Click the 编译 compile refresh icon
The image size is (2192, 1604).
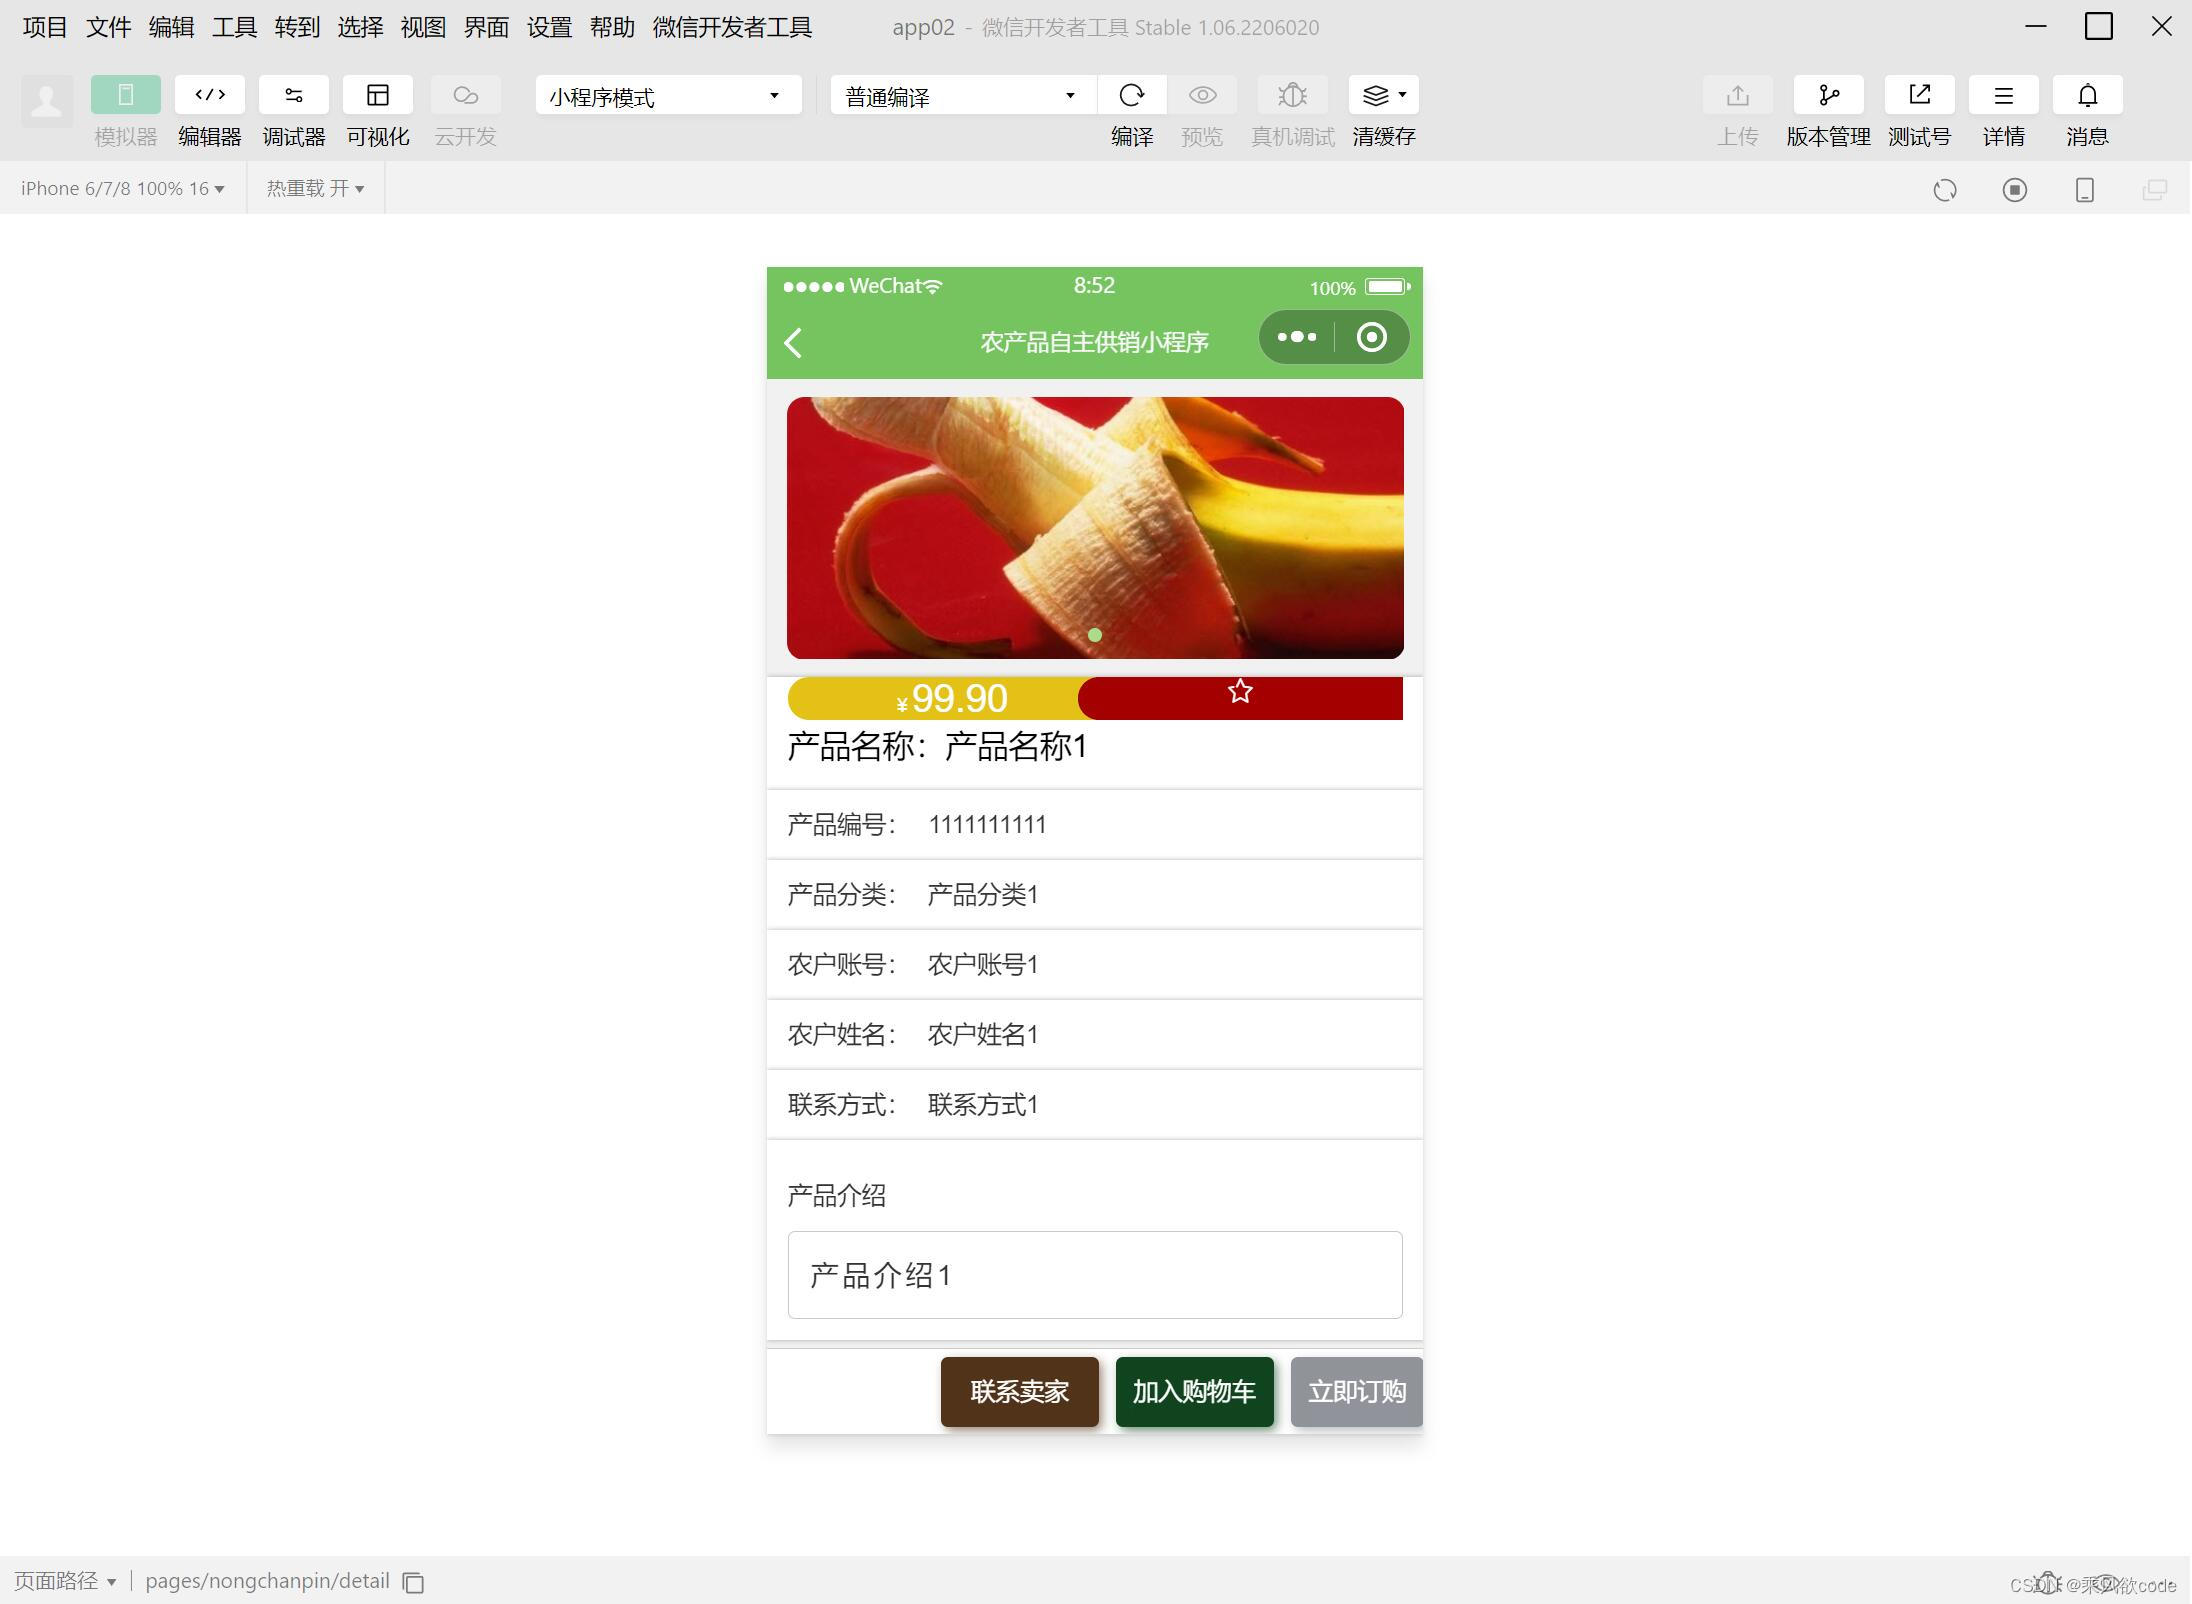[x=1133, y=95]
